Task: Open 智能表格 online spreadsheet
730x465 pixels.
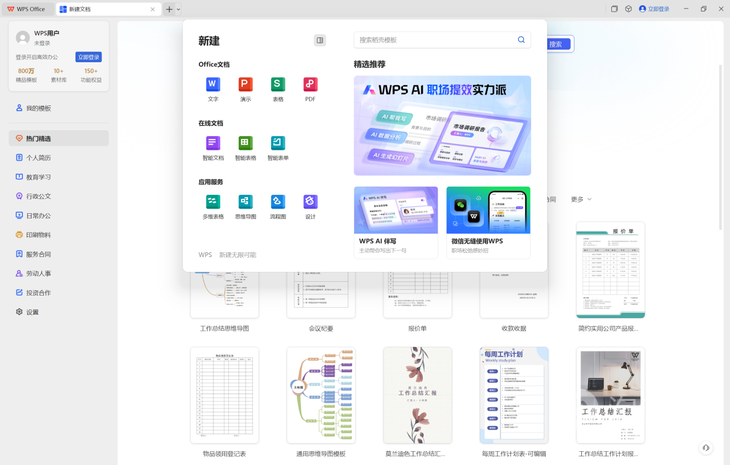Action: [245, 148]
